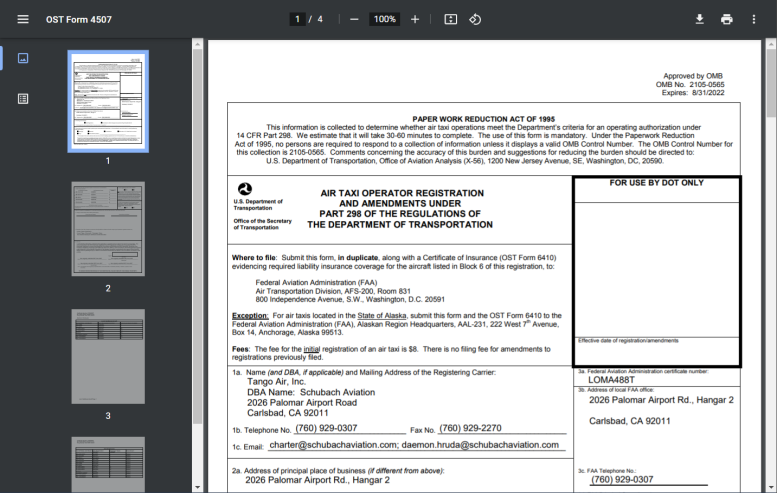This screenshot has width=777, height=493.
Task: Click the Exception: underlined label
Action: (250, 316)
